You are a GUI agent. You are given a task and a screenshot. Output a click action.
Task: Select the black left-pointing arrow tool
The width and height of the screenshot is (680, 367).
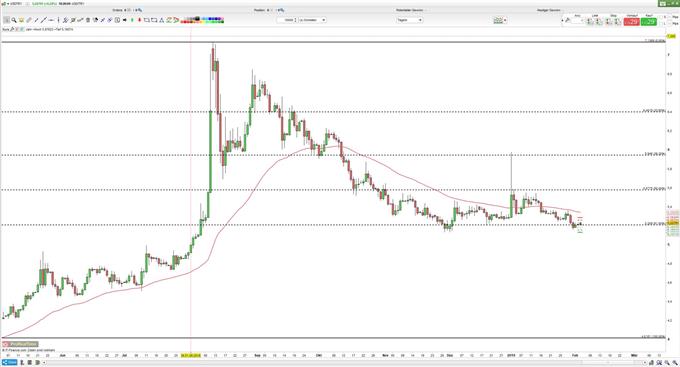tap(125, 20)
